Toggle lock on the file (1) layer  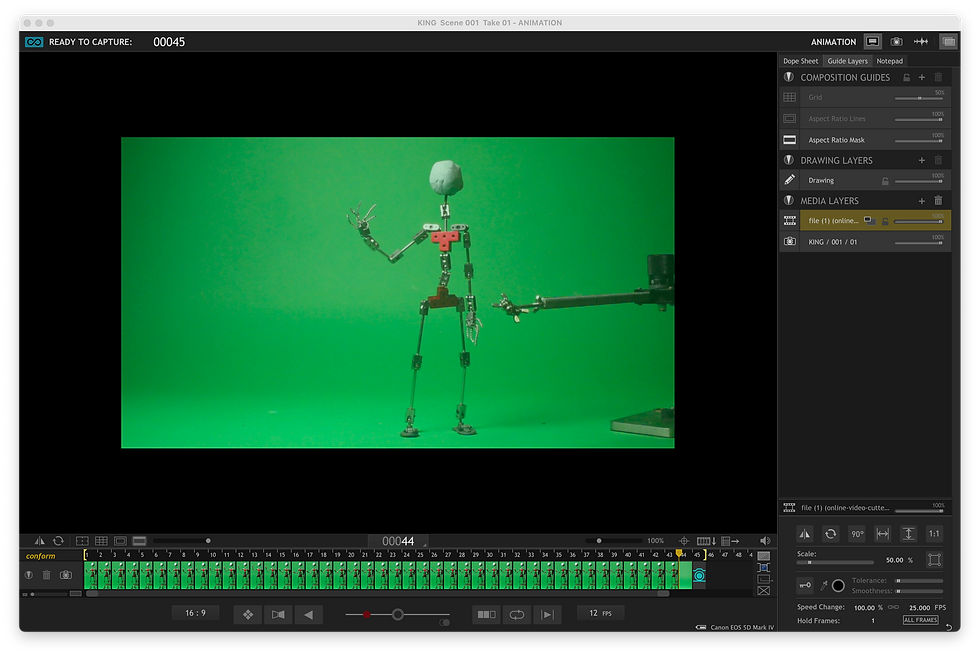tap(885, 221)
